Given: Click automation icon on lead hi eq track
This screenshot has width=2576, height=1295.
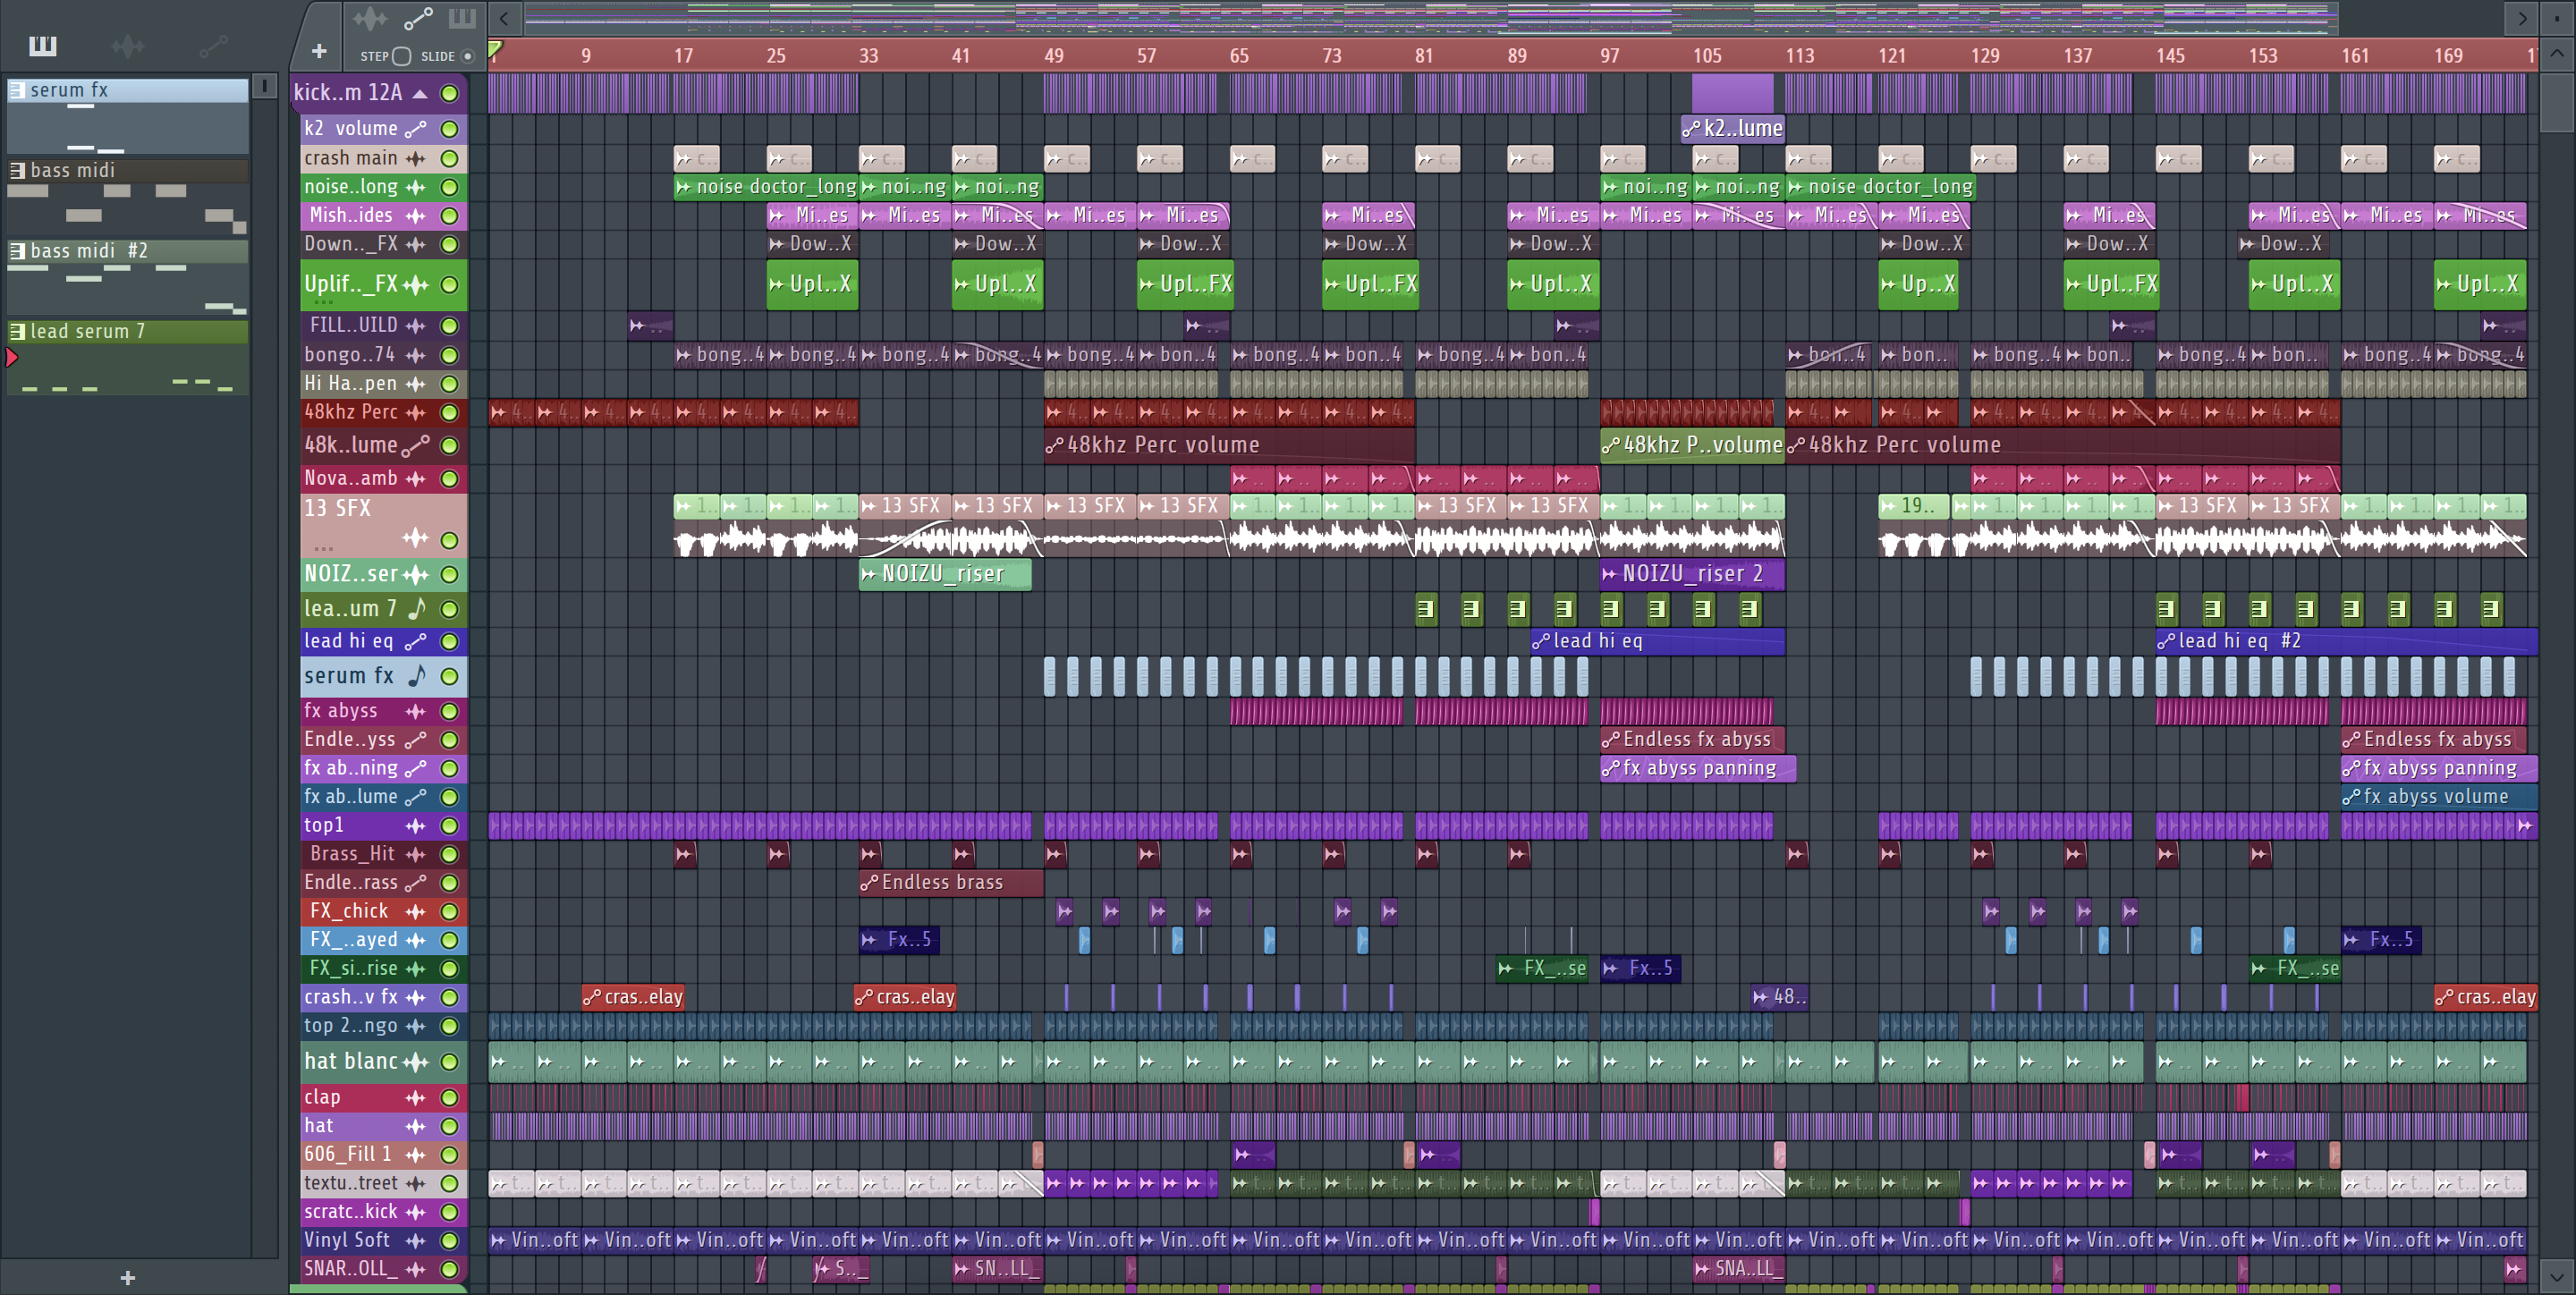Looking at the screenshot, I should pyautogui.click(x=416, y=642).
